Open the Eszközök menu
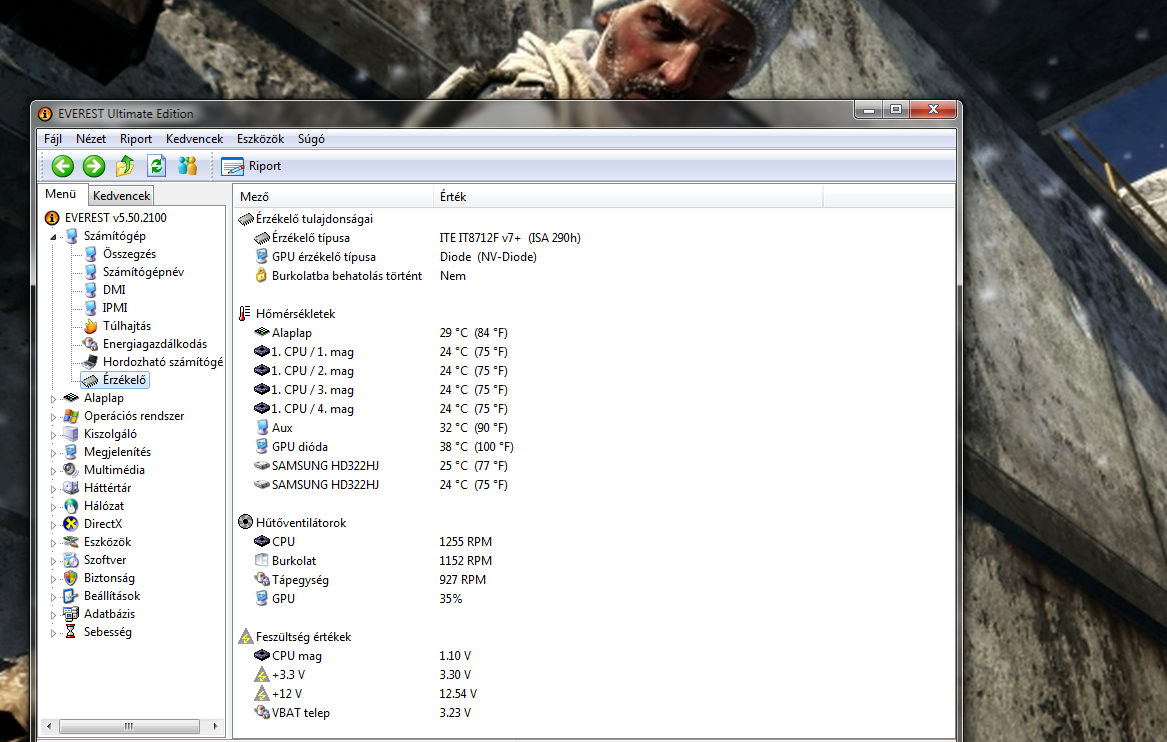Screen dimensions: 1167x742 tap(260, 138)
